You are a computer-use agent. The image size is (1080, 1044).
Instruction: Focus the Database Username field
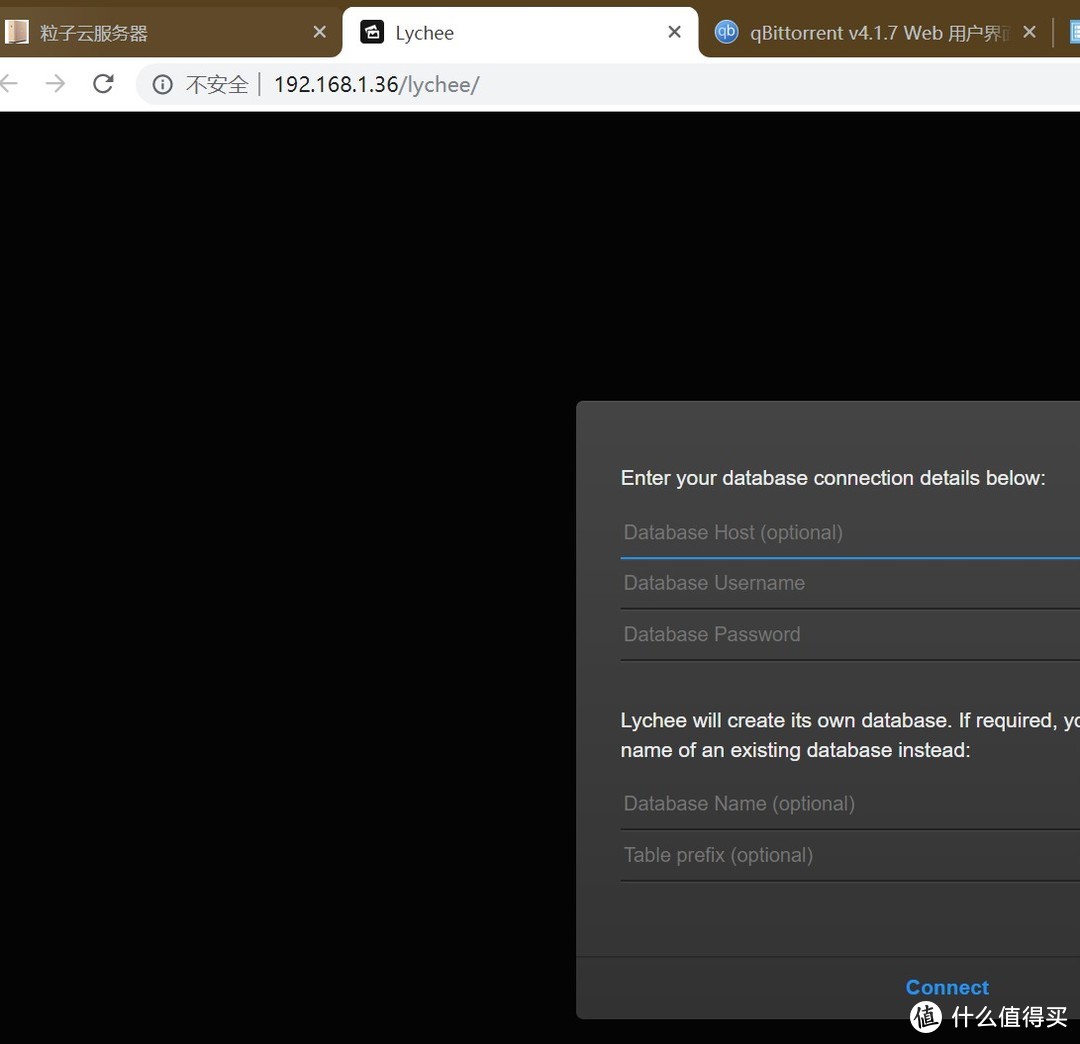tap(850, 583)
